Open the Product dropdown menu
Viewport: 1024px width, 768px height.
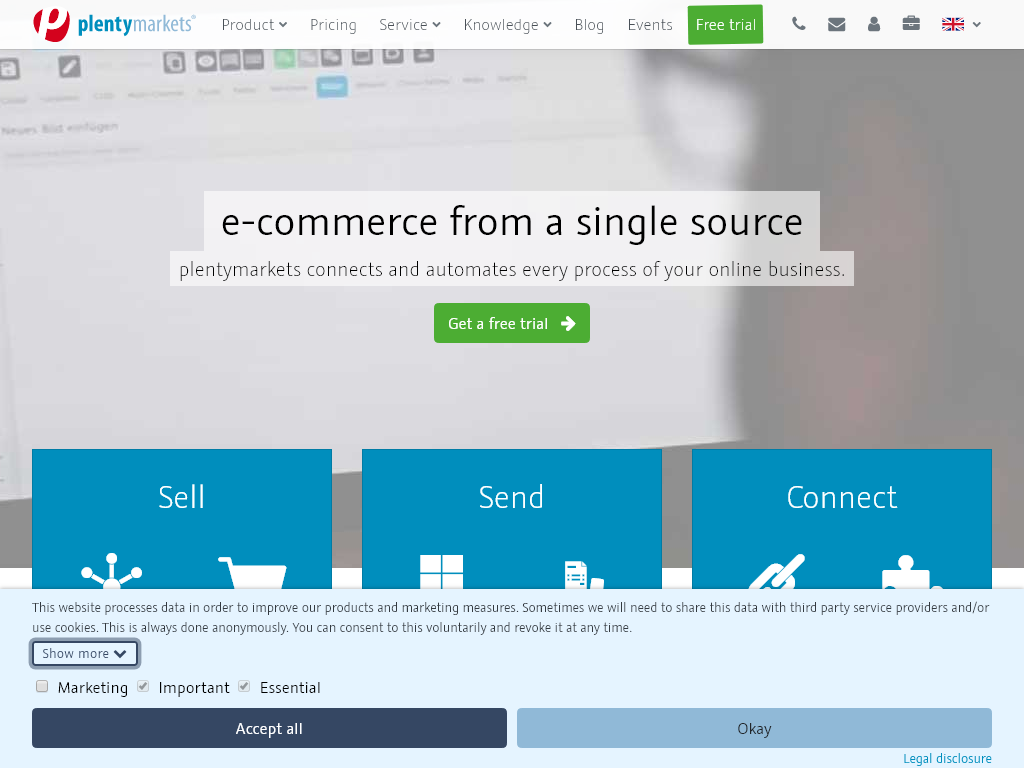coord(254,25)
